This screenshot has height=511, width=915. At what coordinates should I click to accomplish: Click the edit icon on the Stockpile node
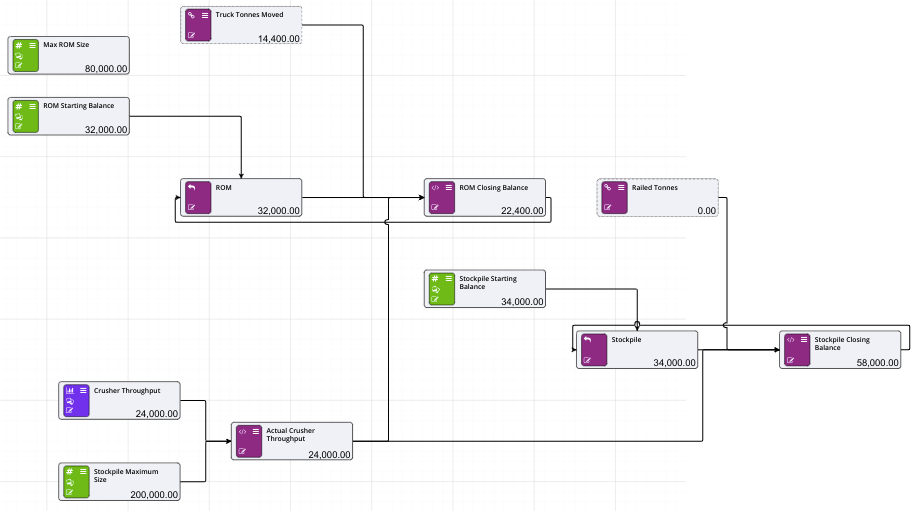[587, 360]
